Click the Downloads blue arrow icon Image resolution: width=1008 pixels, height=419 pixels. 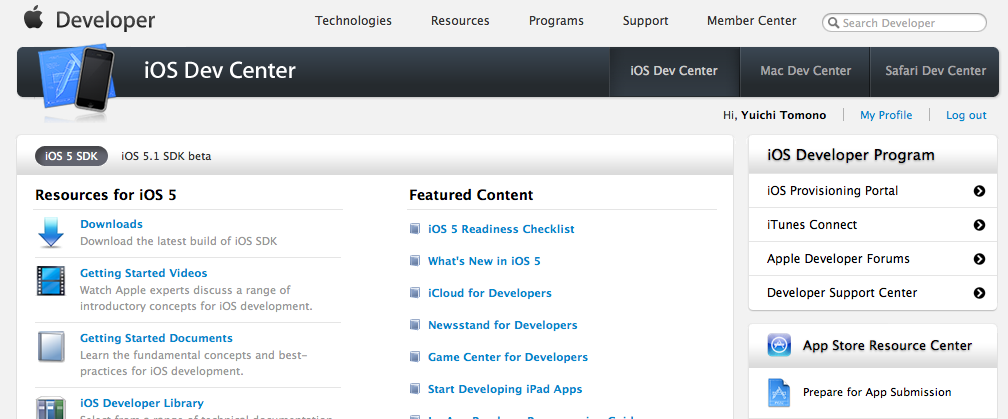51,232
